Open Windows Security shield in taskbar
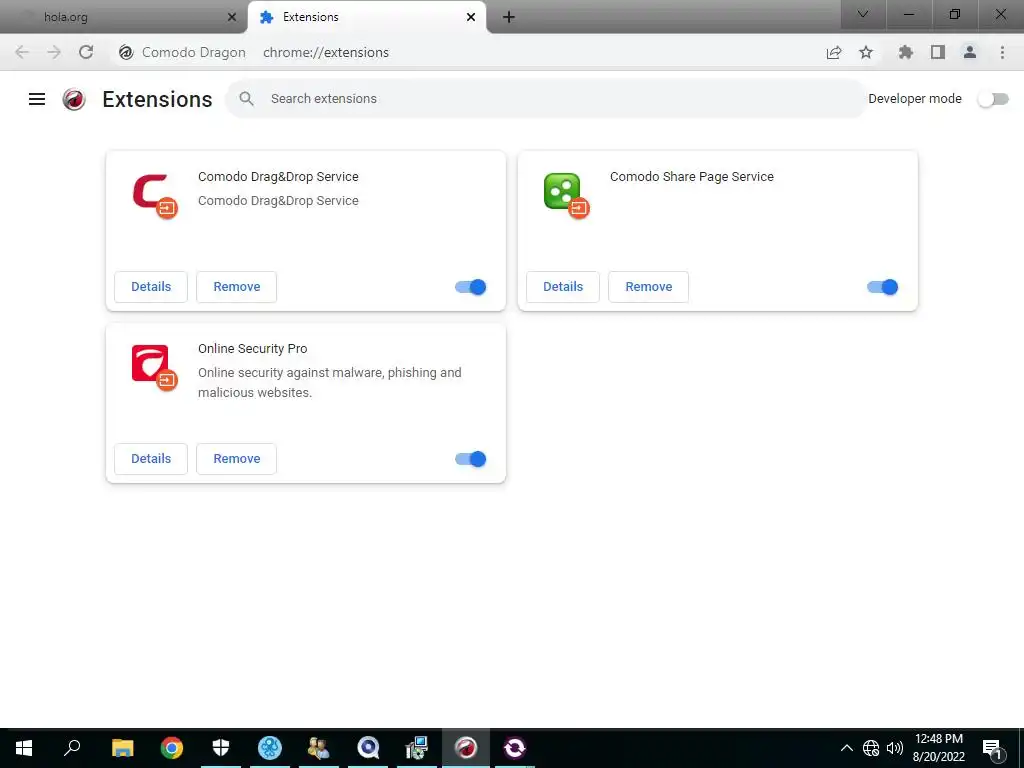Viewport: 1024px width, 768px height. pyautogui.click(x=221, y=748)
